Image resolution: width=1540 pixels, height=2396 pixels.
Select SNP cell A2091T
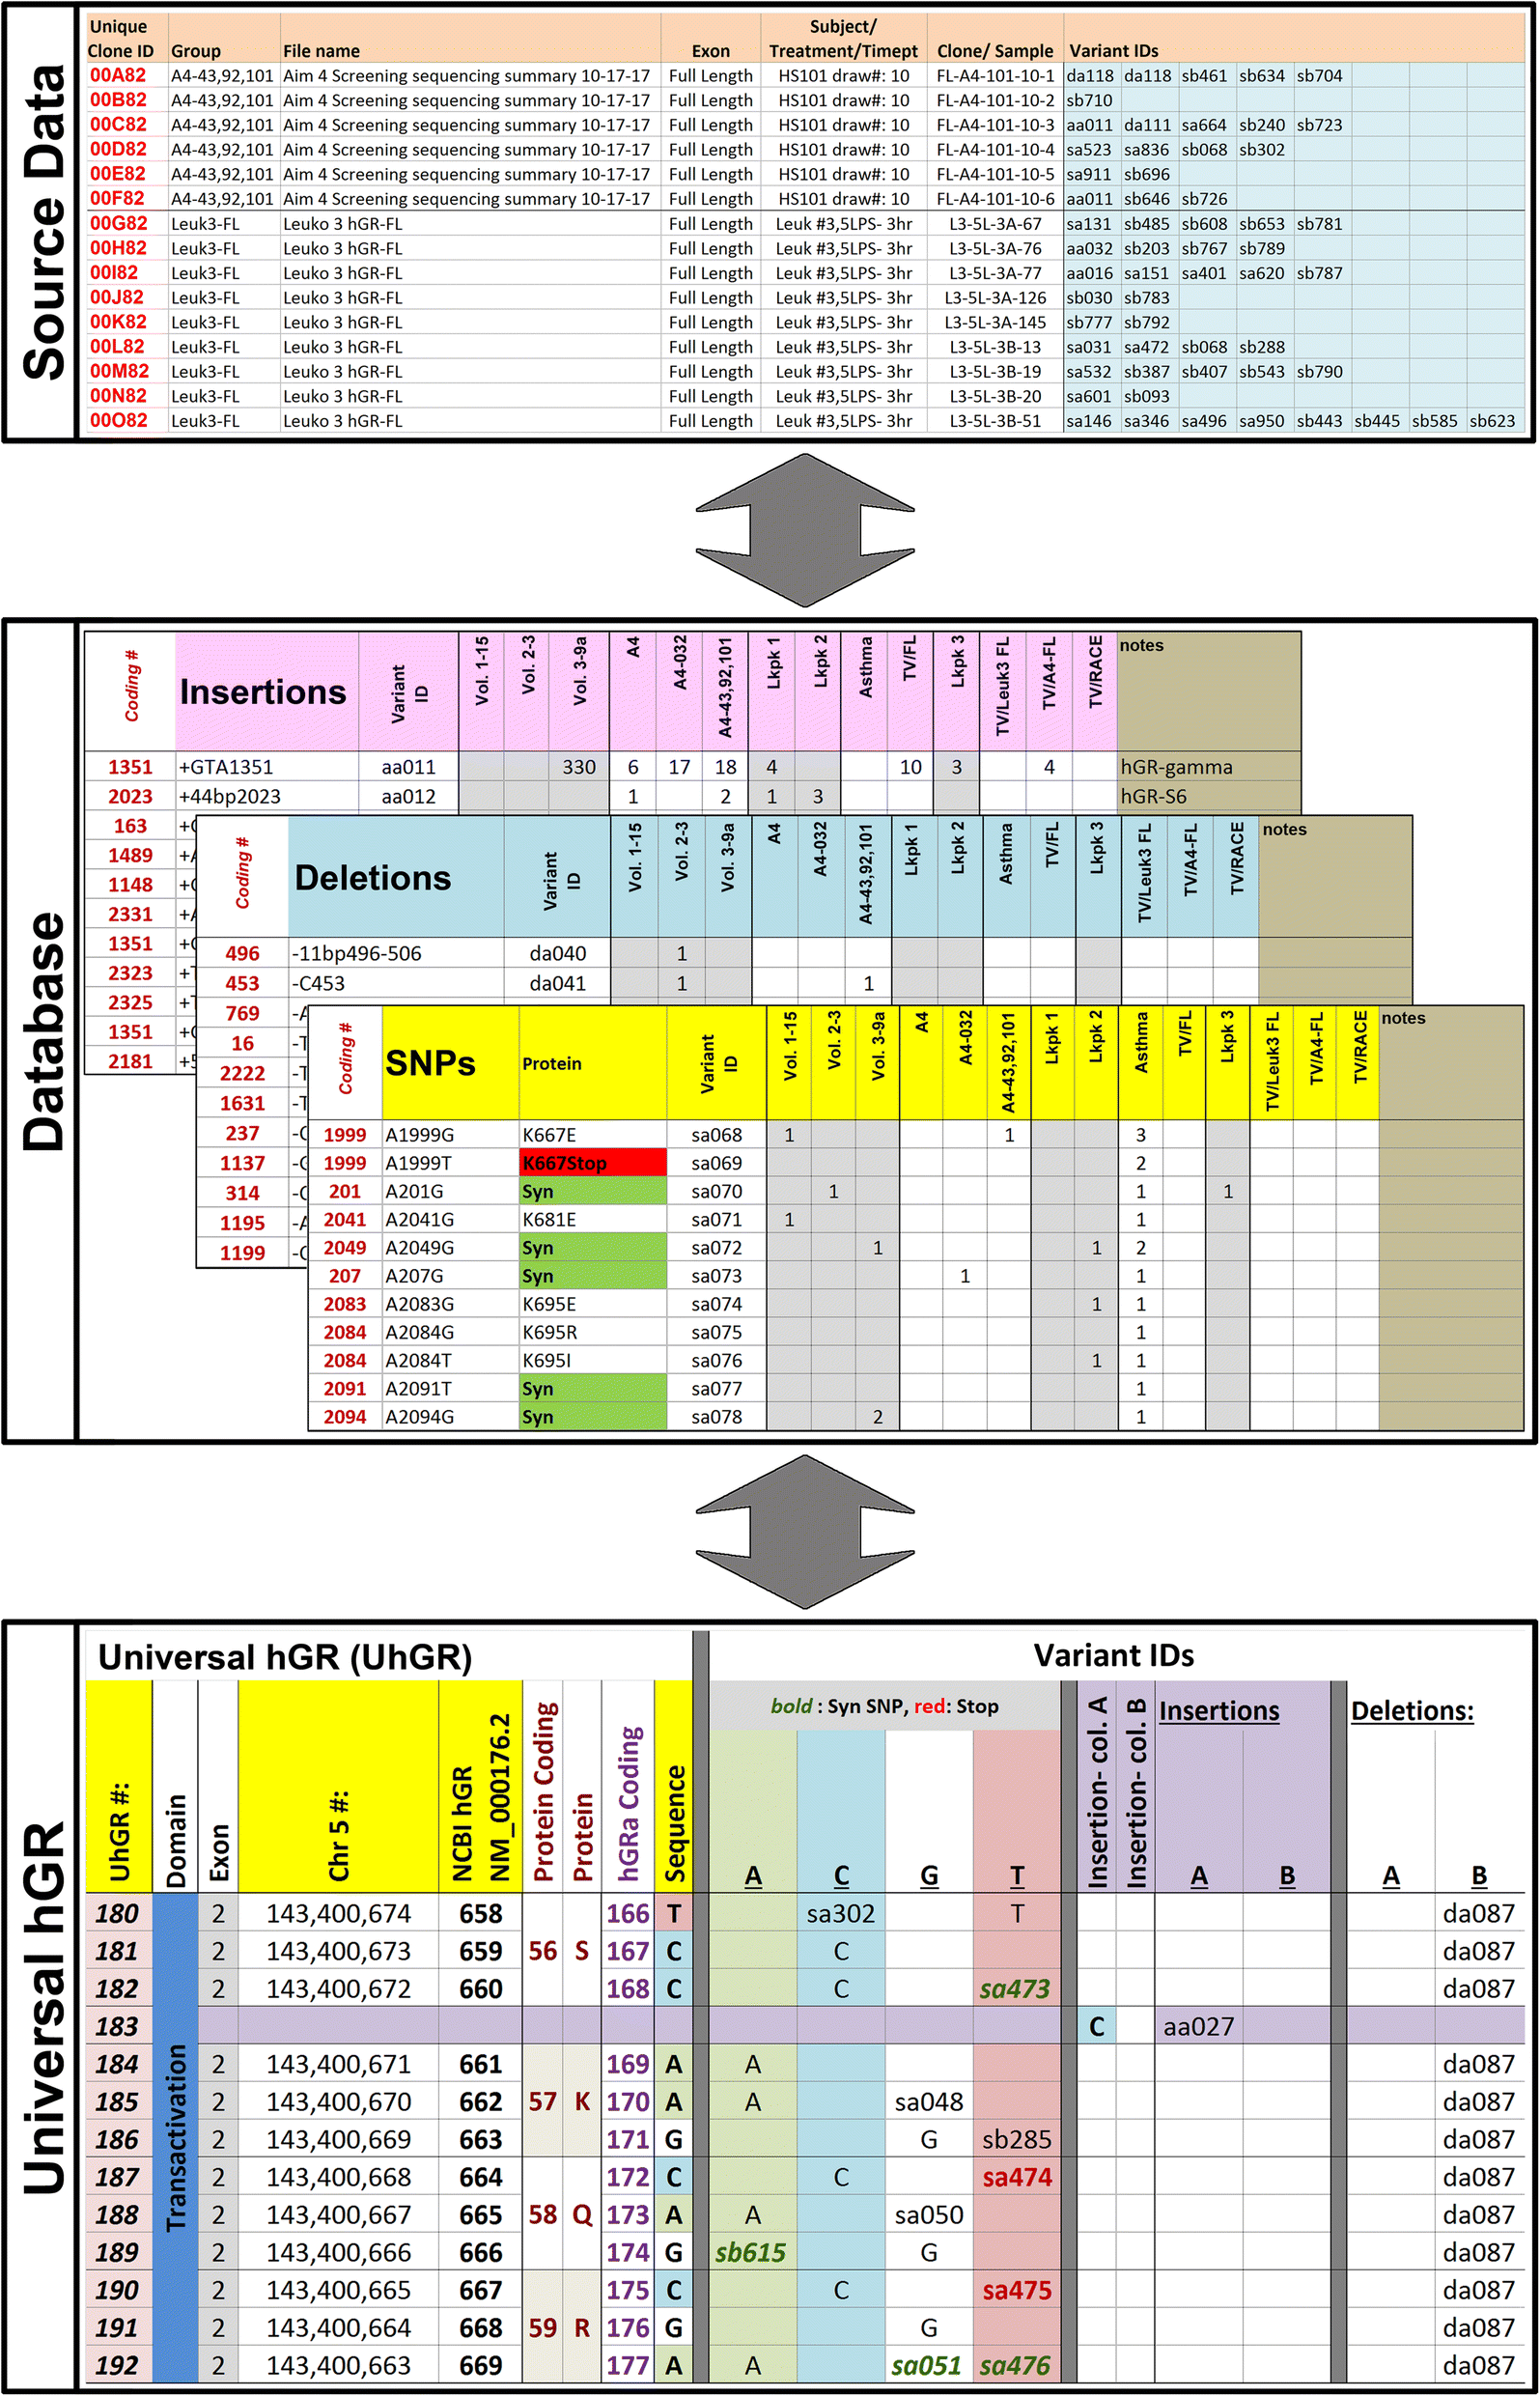click(450, 1388)
